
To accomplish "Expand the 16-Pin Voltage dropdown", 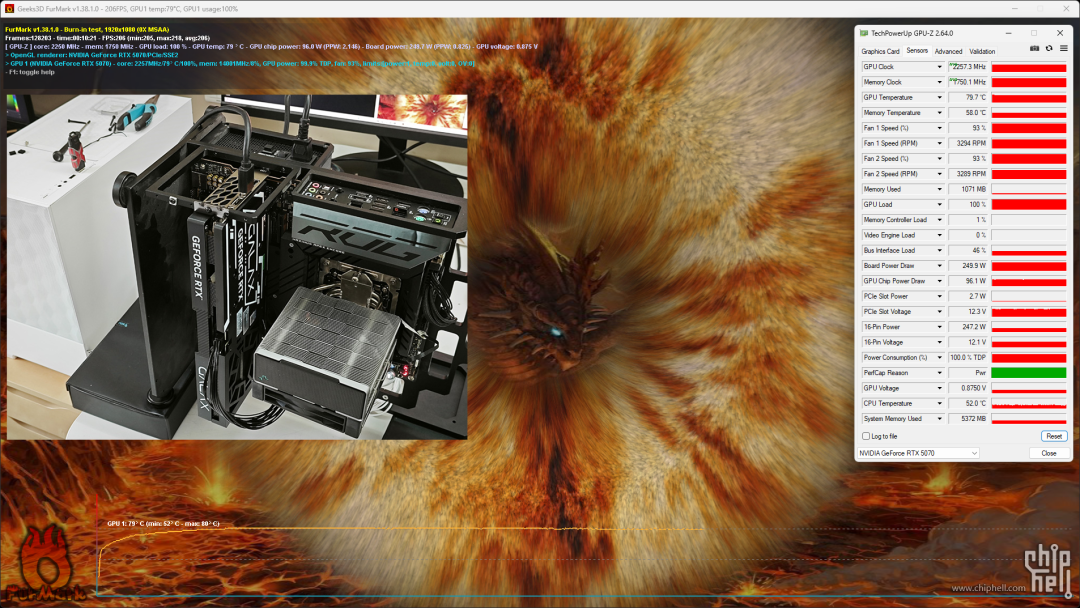I will [939, 342].
